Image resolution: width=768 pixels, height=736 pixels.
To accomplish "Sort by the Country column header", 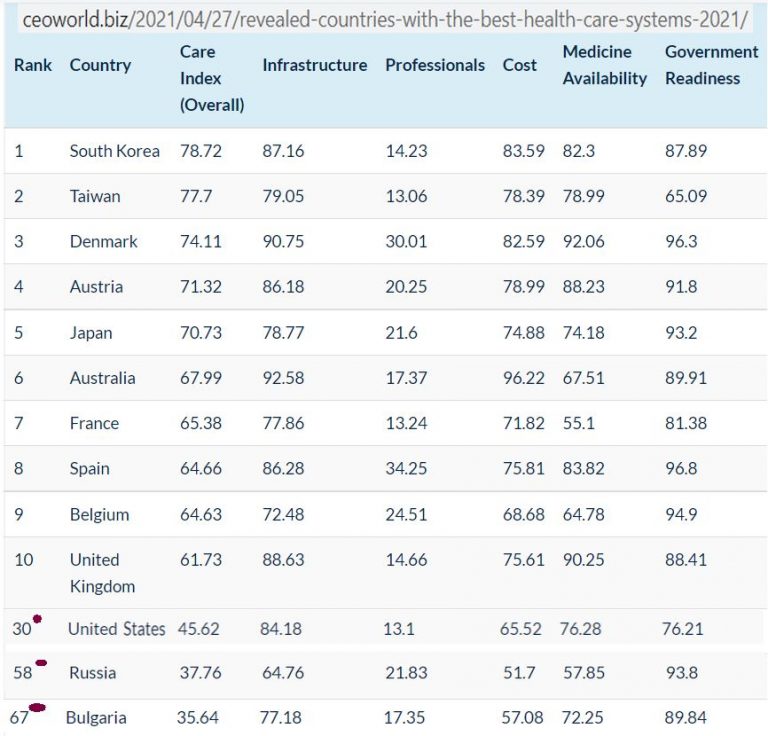I will [100, 65].
